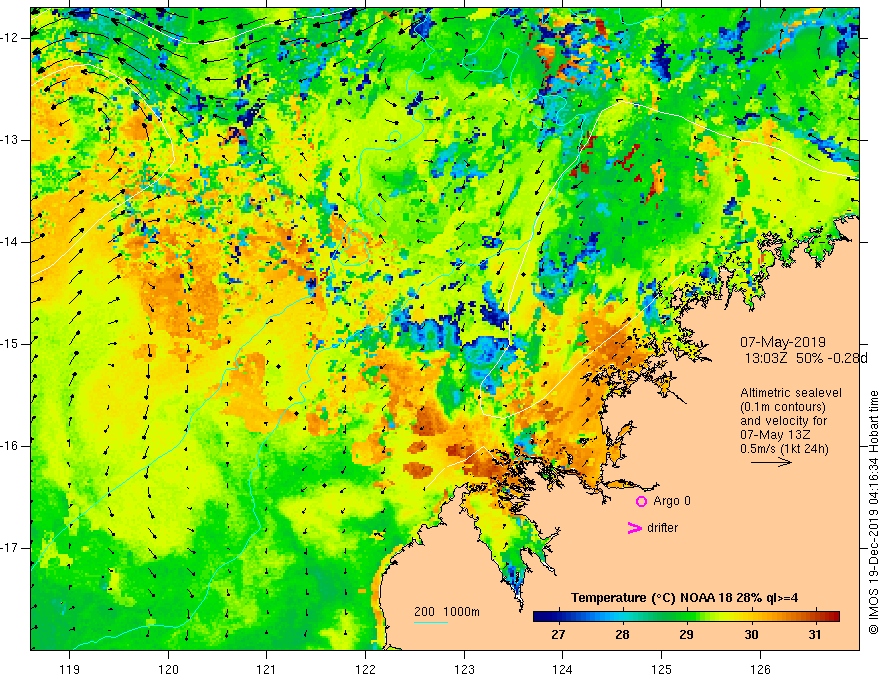Click the 31 value on the color scale
This screenshot has width=880, height=680.
click(815, 635)
